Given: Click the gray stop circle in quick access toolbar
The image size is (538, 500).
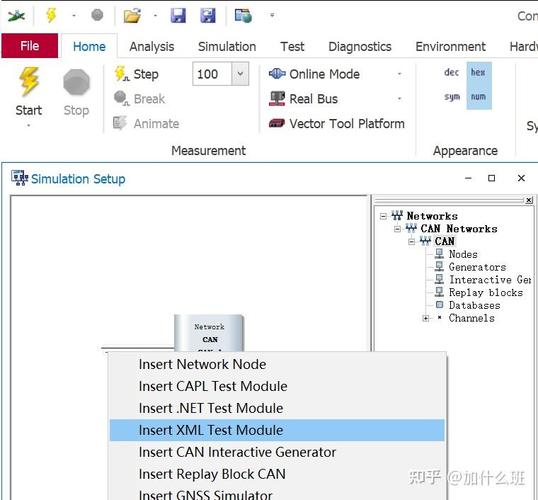Looking at the screenshot, I should [97, 15].
